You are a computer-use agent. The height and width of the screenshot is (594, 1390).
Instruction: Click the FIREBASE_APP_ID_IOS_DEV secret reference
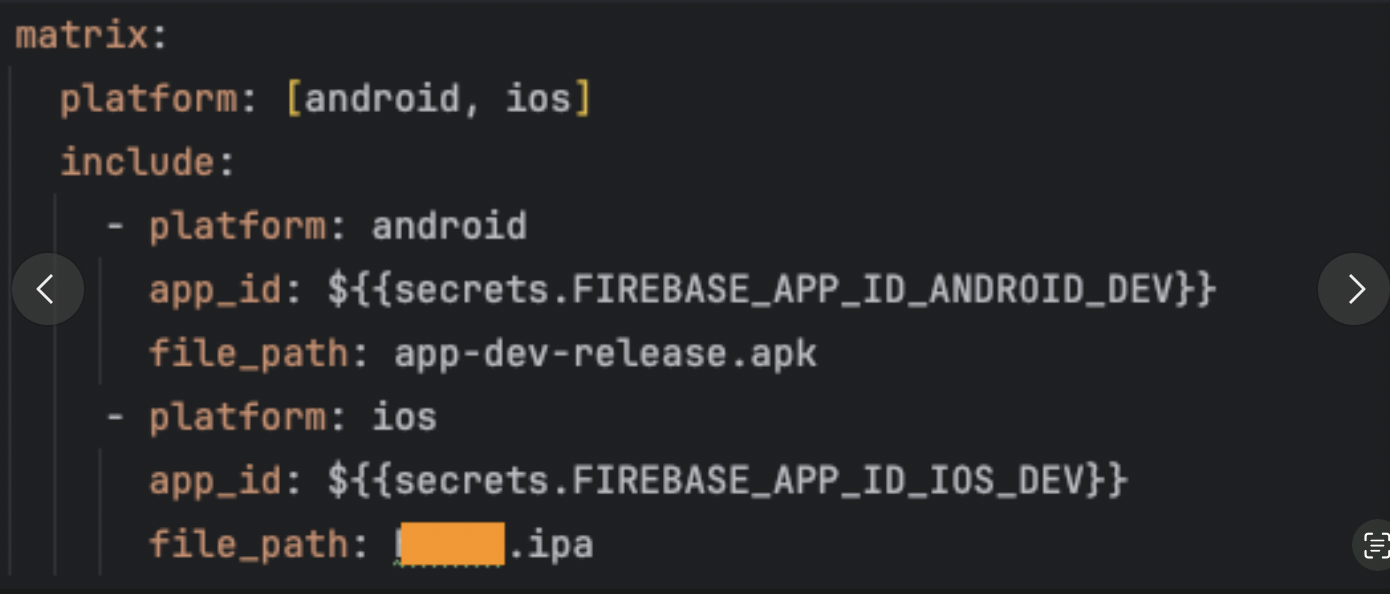coord(727,481)
